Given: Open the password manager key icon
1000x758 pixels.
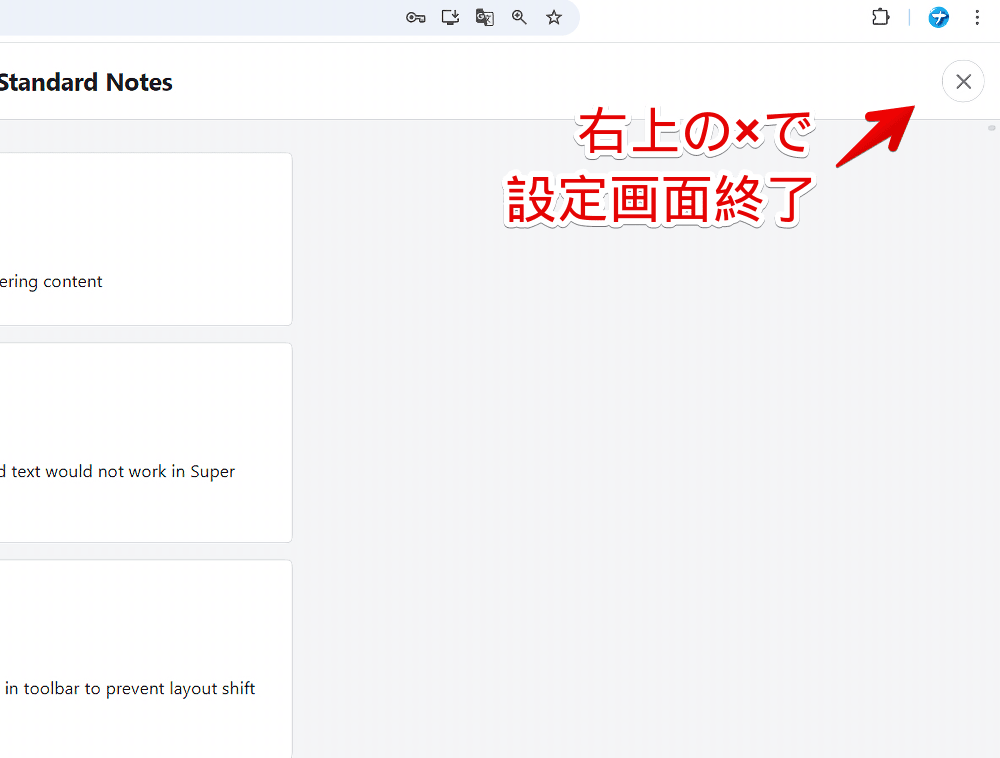Looking at the screenshot, I should tap(415, 18).
